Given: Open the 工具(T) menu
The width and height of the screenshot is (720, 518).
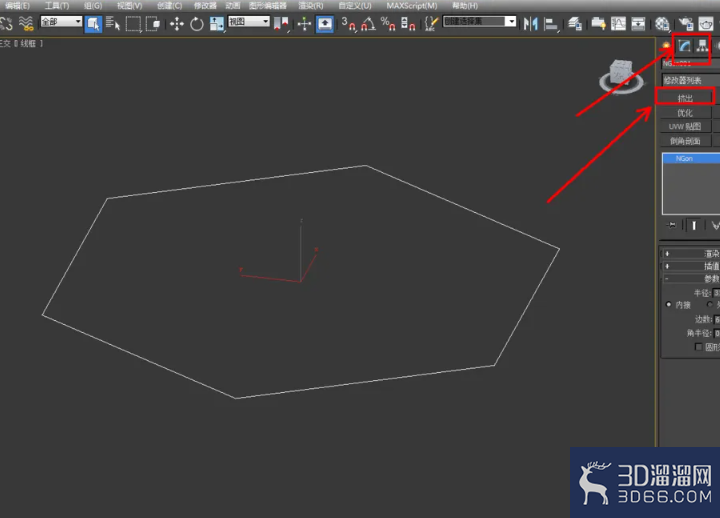Looking at the screenshot, I should [56, 6].
